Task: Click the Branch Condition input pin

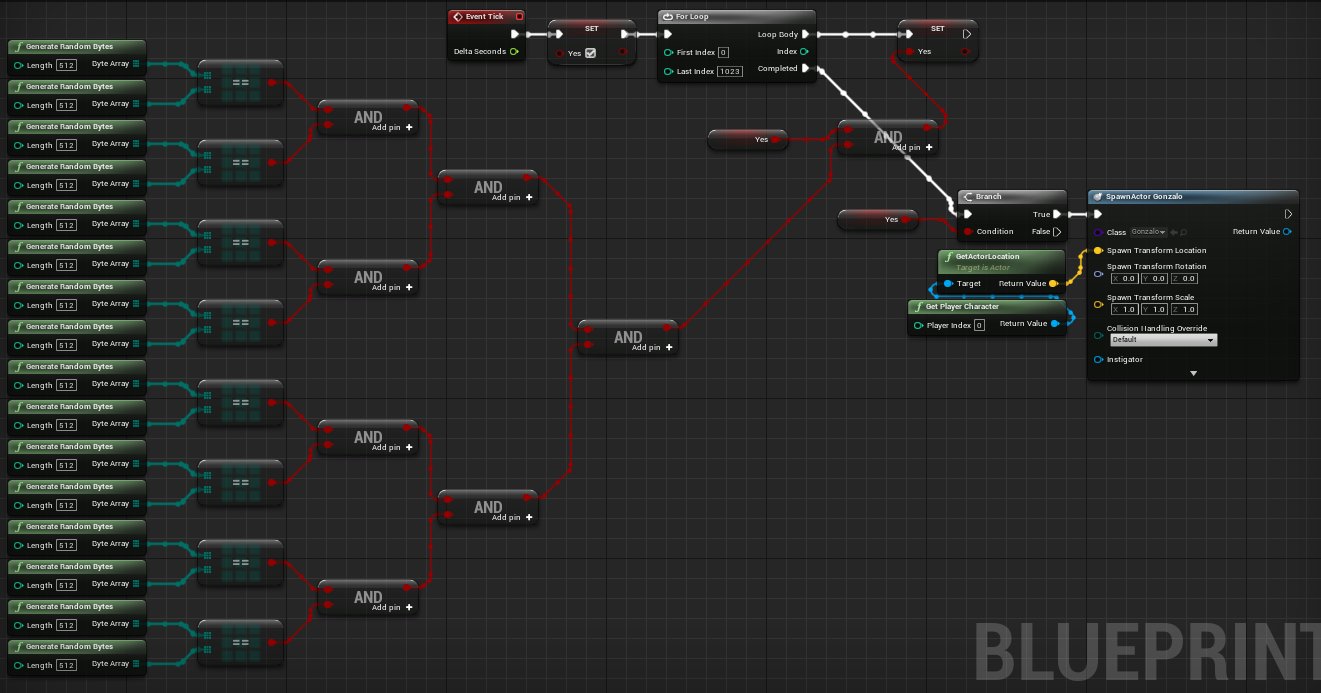Action: click(968, 232)
